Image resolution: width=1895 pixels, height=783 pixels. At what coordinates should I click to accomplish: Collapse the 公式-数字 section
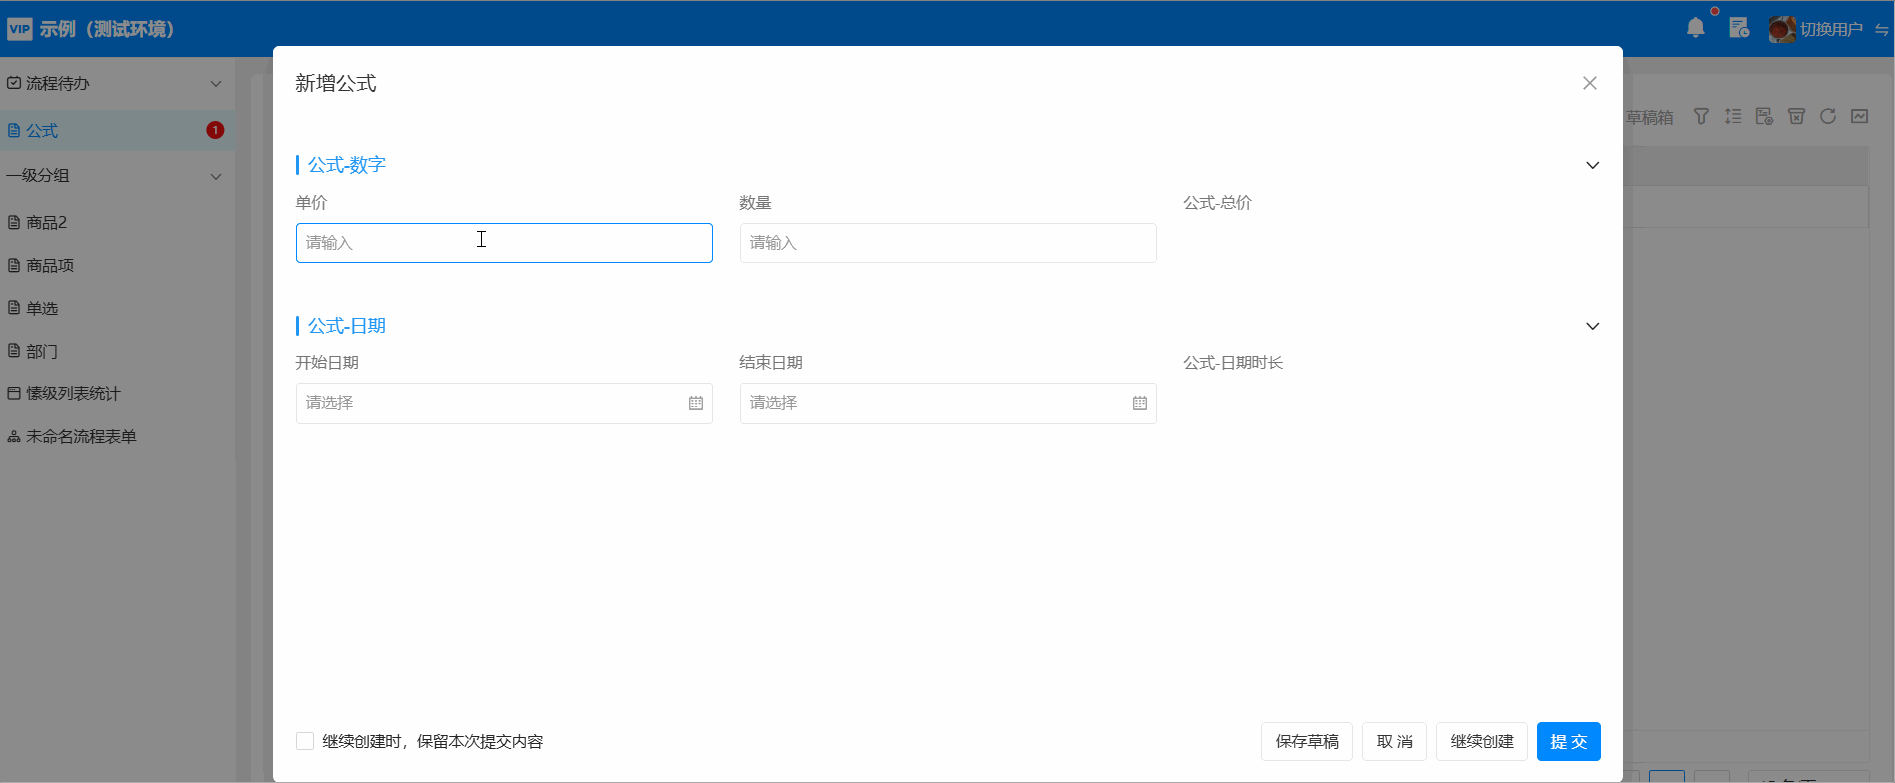1593,165
